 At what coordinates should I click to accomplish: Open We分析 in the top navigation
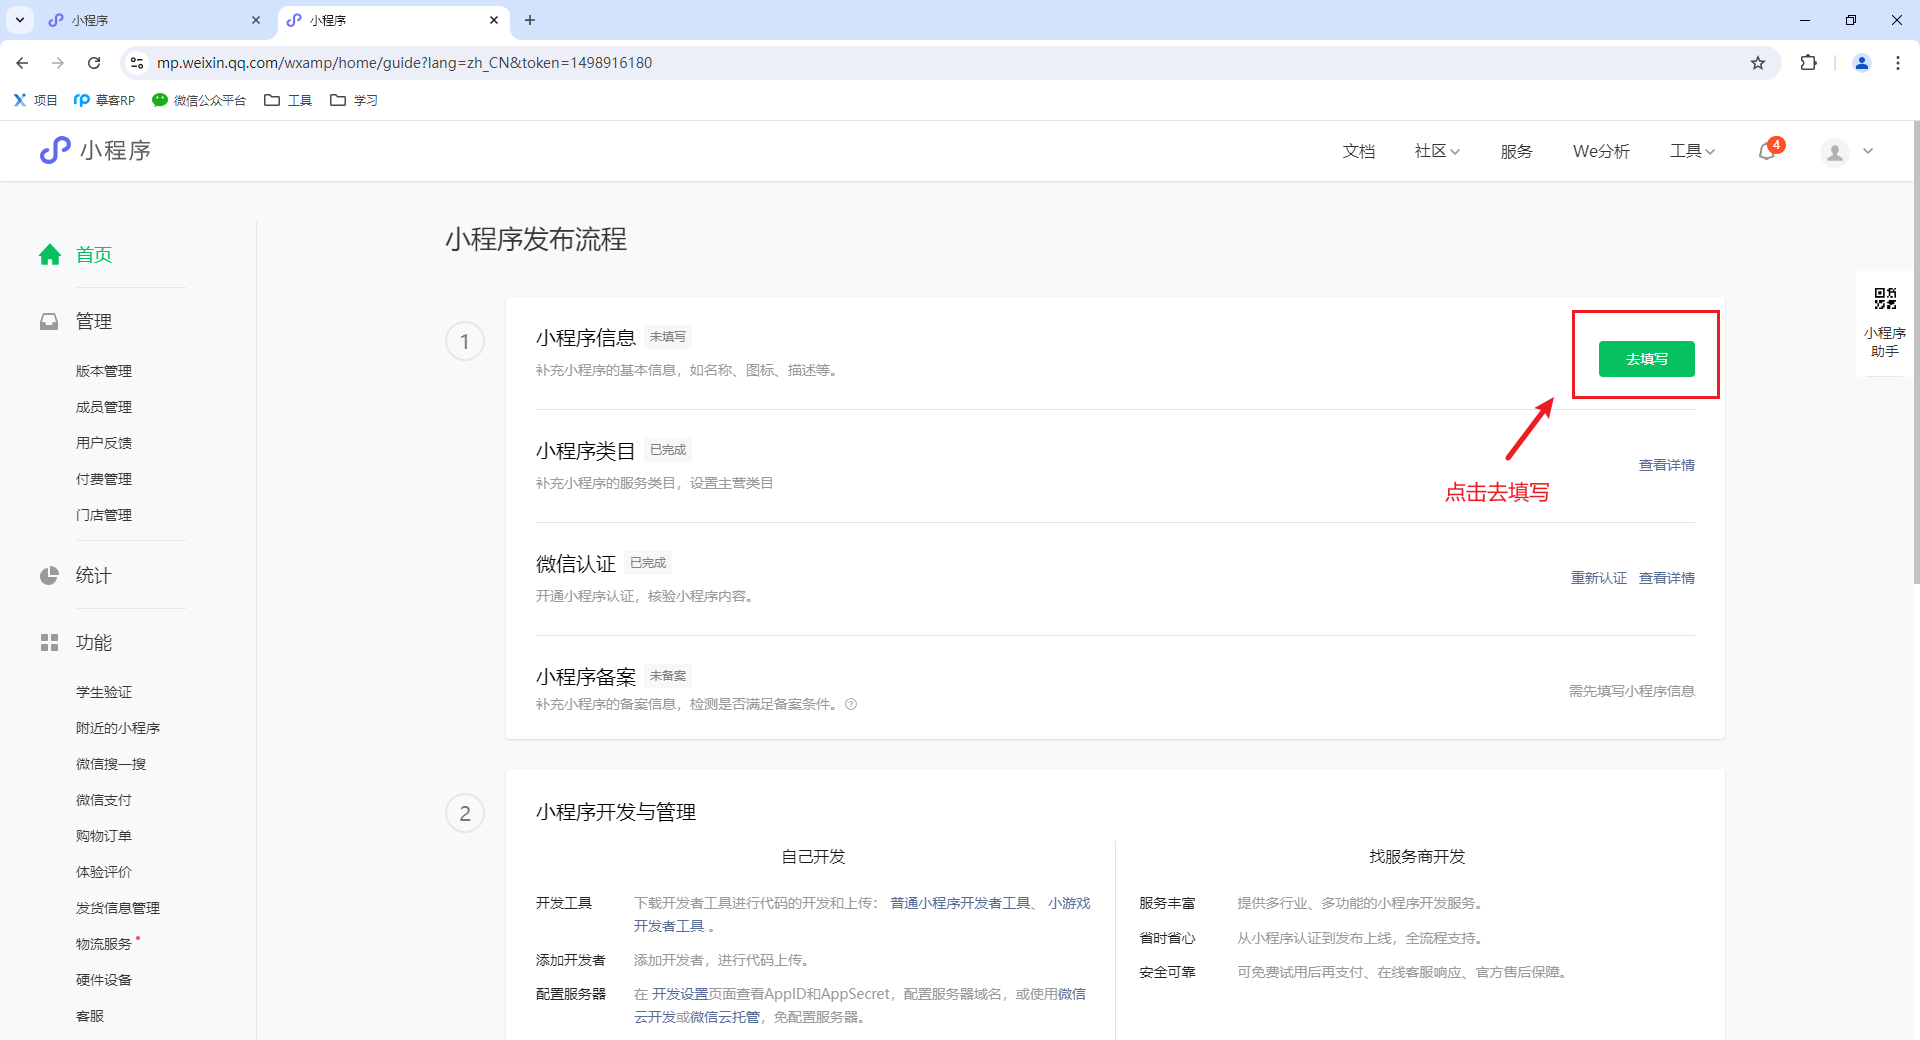1601,152
